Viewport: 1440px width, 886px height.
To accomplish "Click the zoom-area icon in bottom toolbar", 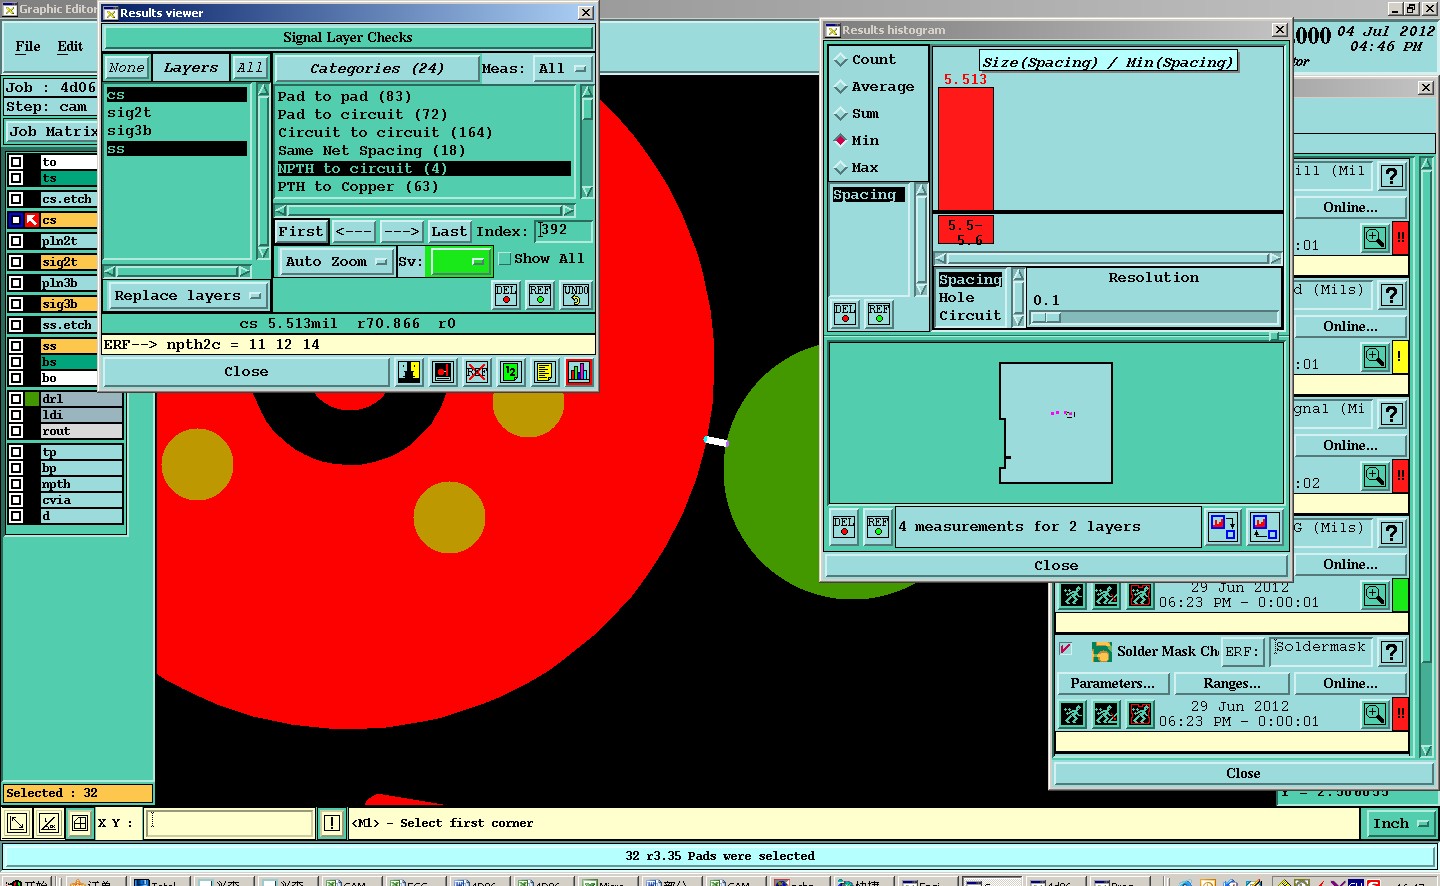I will pyautogui.click(x=17, y=824).
